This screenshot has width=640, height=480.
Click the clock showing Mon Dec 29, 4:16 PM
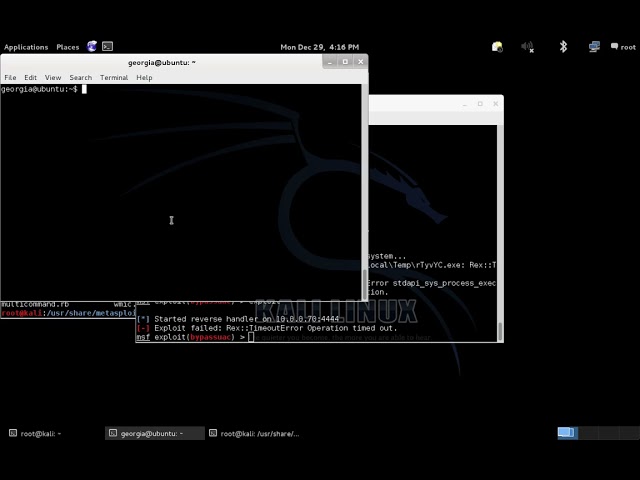[320, 47]
